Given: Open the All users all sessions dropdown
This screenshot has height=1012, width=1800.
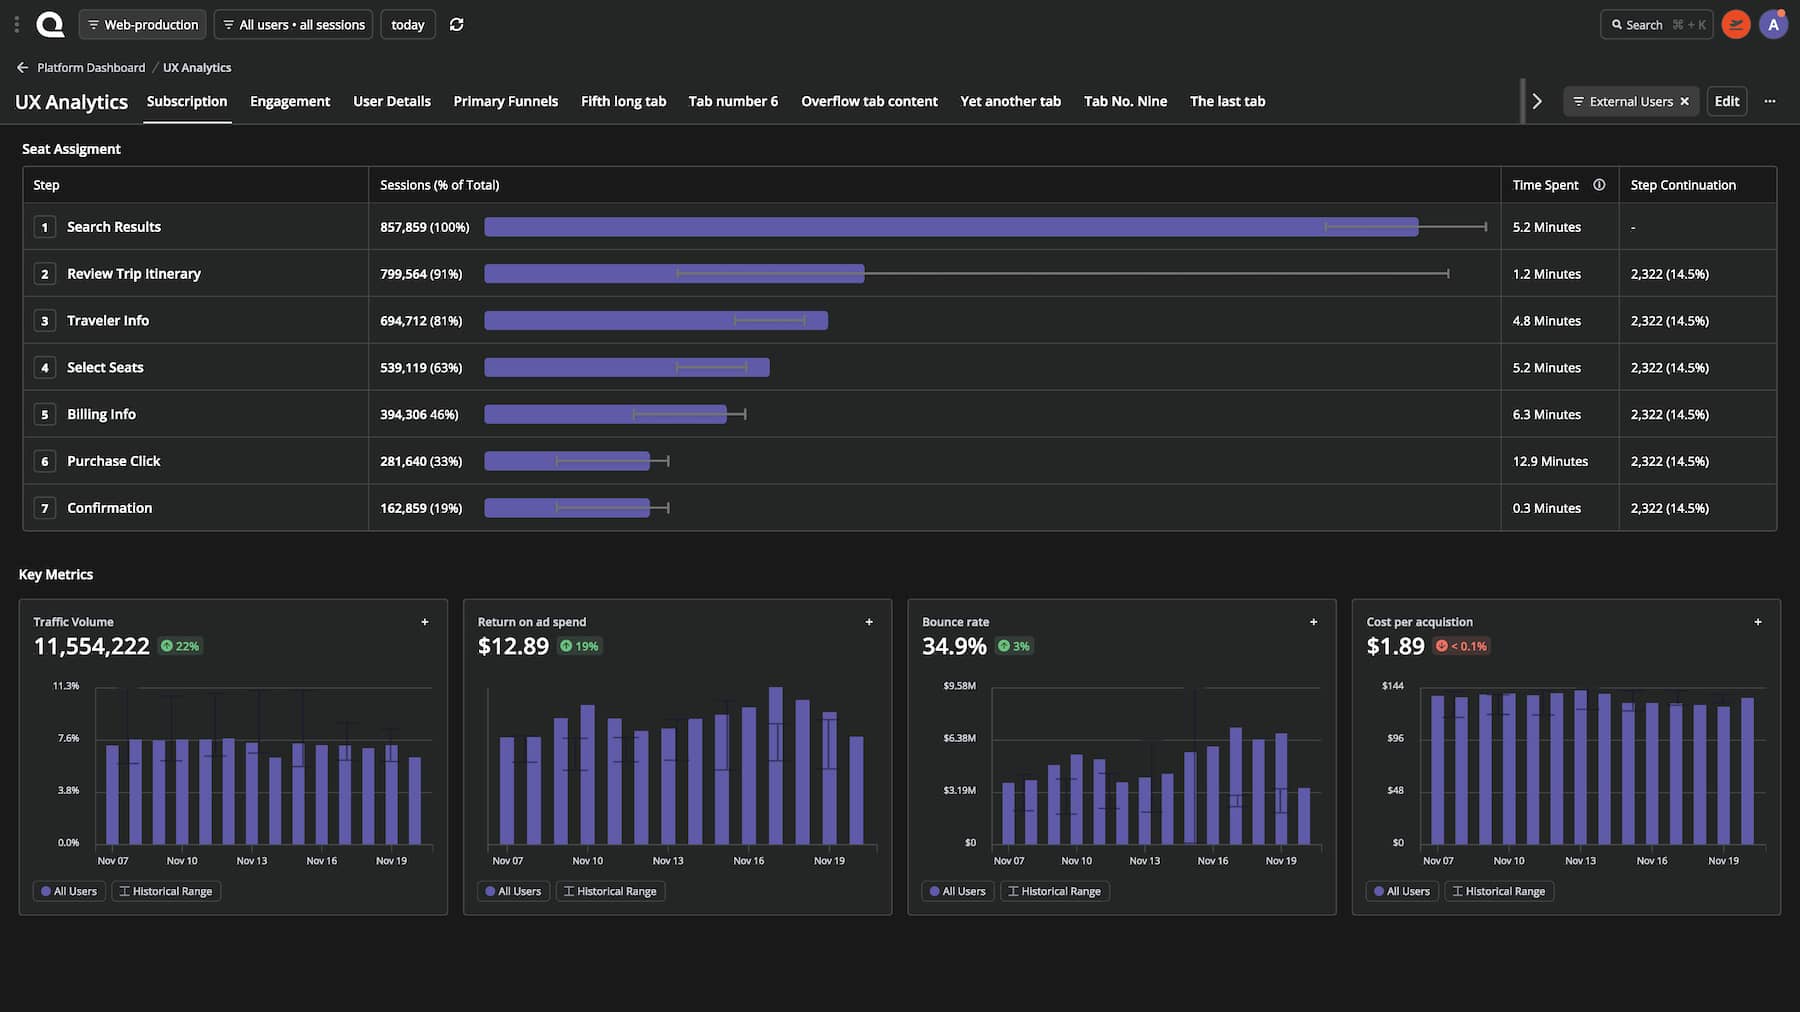Looking at the screenshot, I should [293, 24].
